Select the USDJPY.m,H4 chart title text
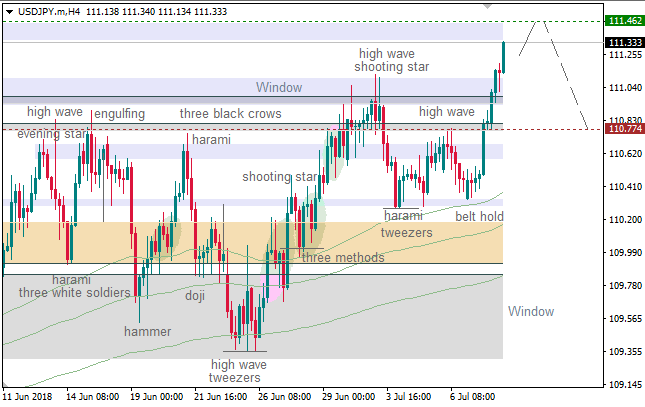Screen dimensions: 645x407 [x=49, y=9]
